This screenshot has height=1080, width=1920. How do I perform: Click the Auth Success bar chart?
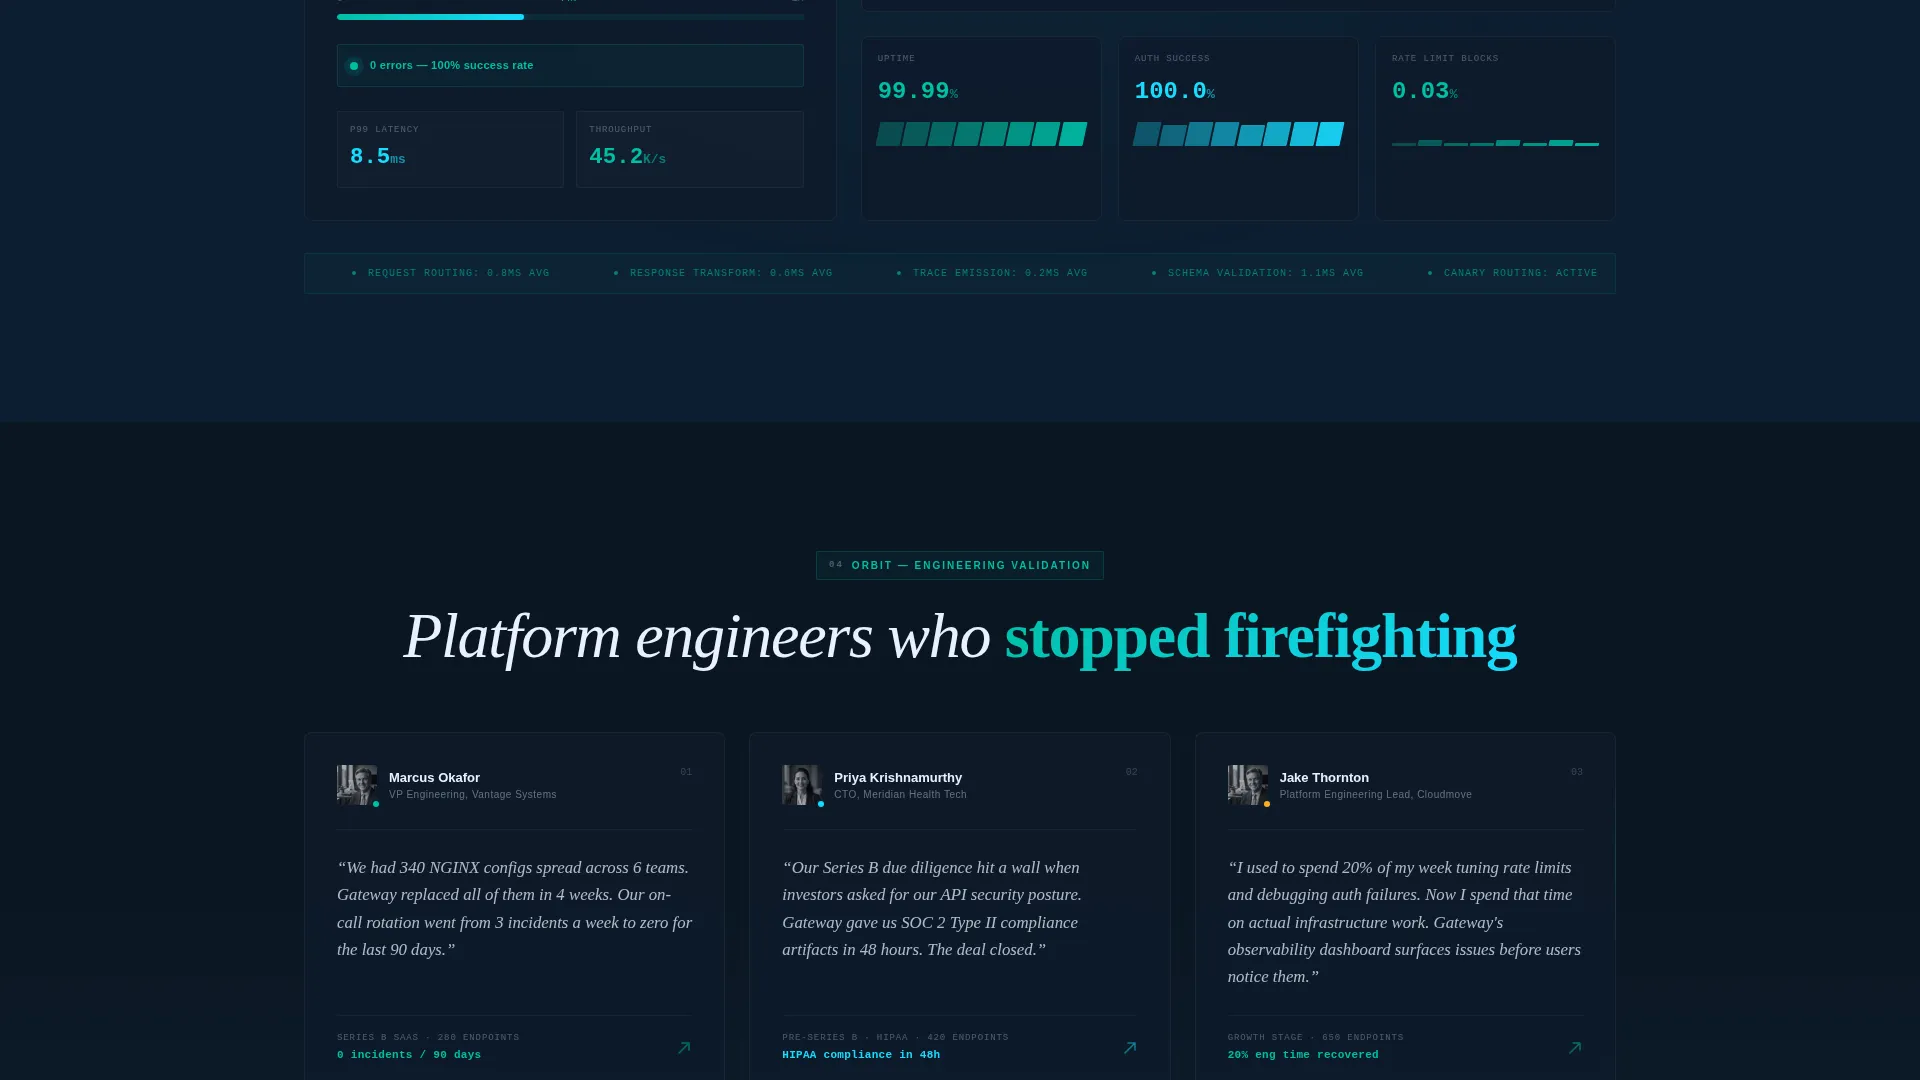pyautogui.click(x=1238, y=134)
